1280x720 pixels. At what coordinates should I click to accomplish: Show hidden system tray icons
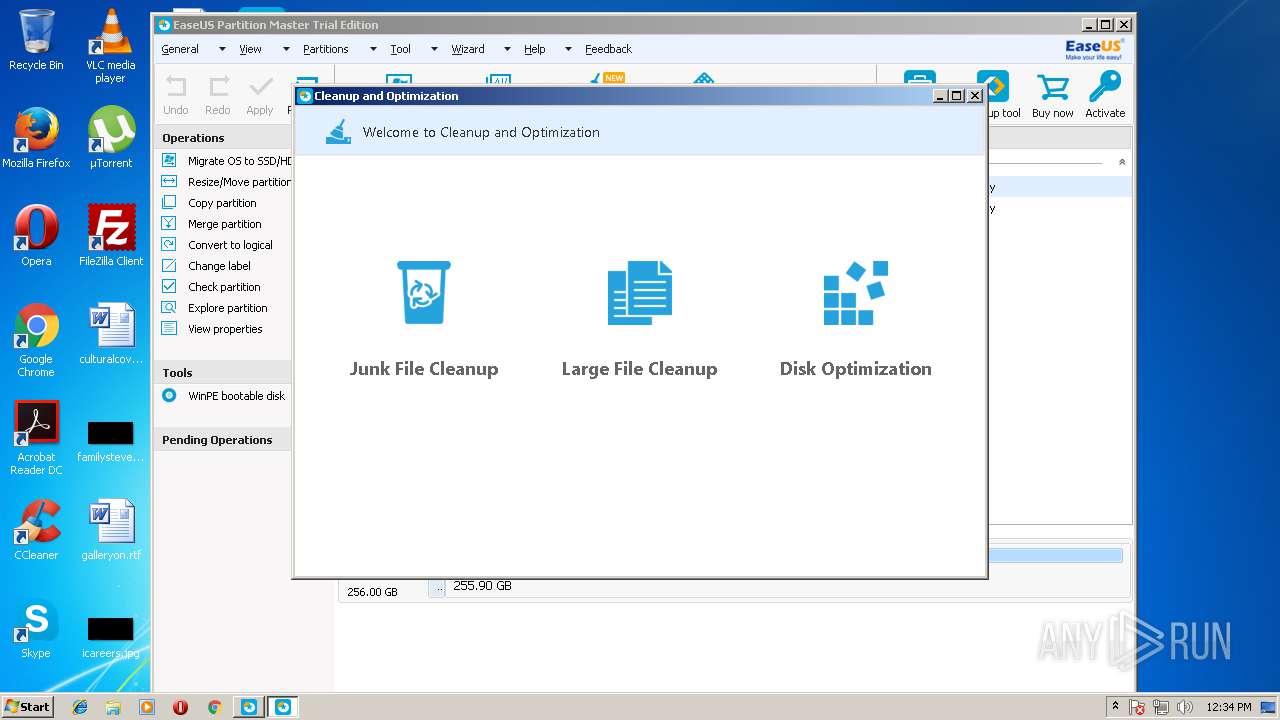[1116, 706]
